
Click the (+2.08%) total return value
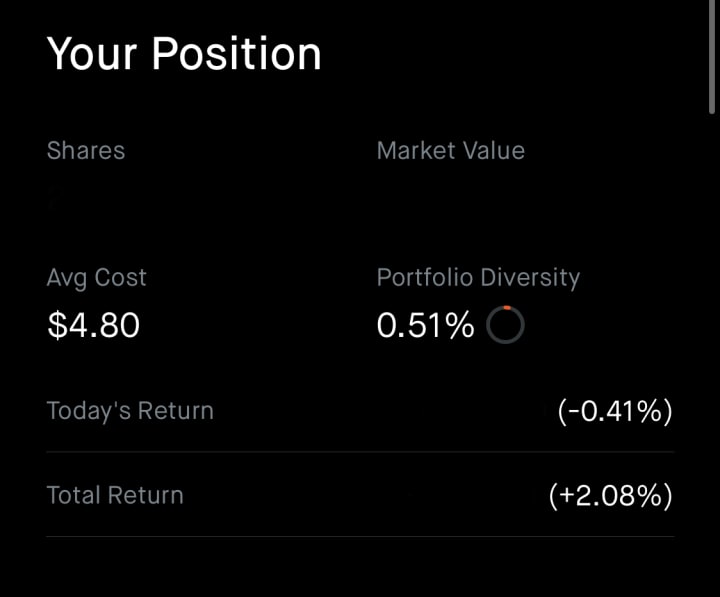point(611,496)
